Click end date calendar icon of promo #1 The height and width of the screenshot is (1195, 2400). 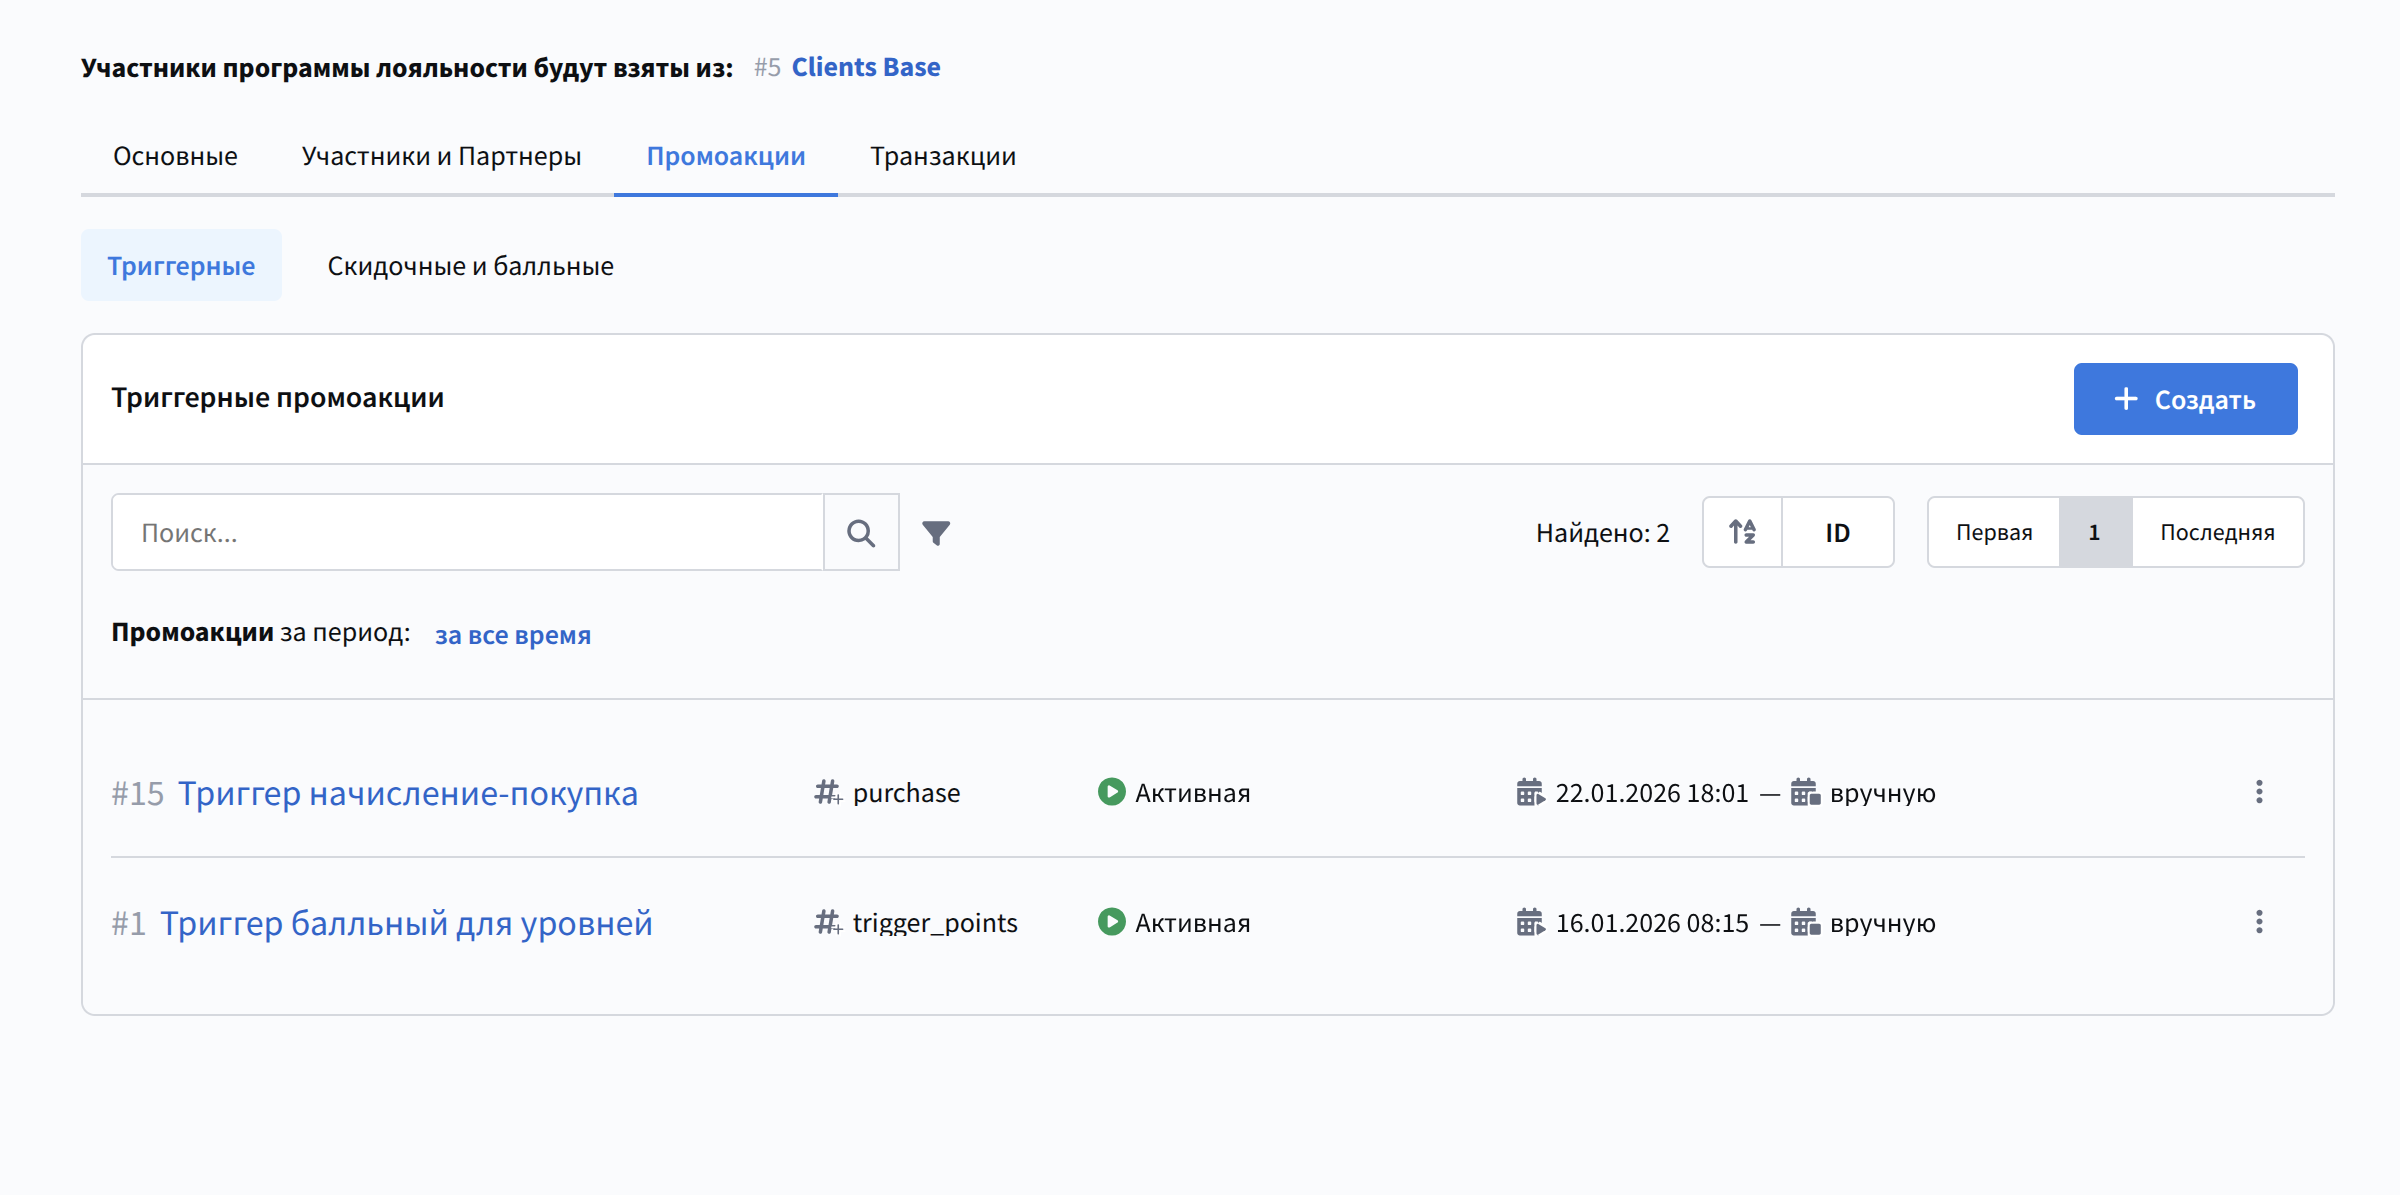point(1805,923)
